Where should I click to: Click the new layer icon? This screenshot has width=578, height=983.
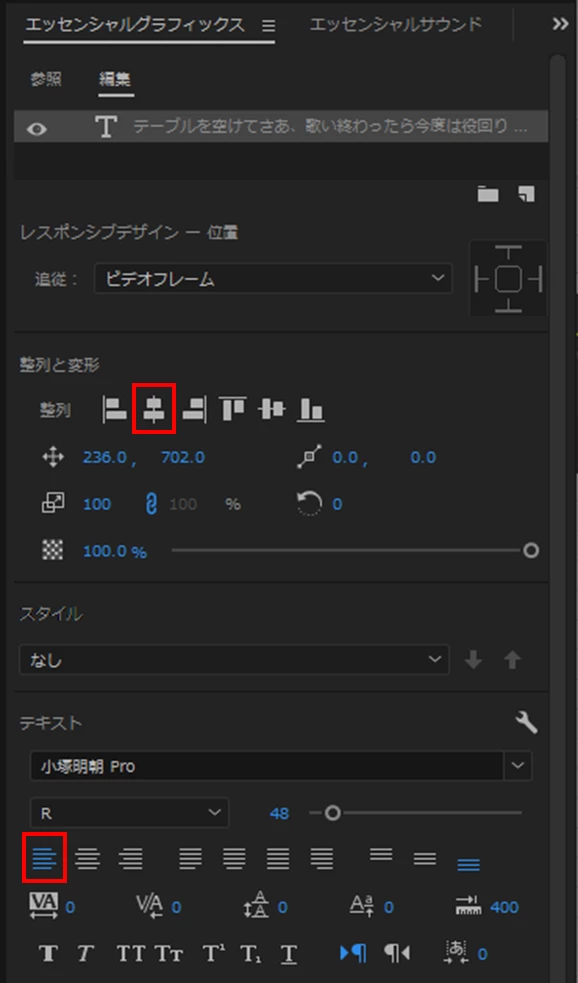(527, 194)
